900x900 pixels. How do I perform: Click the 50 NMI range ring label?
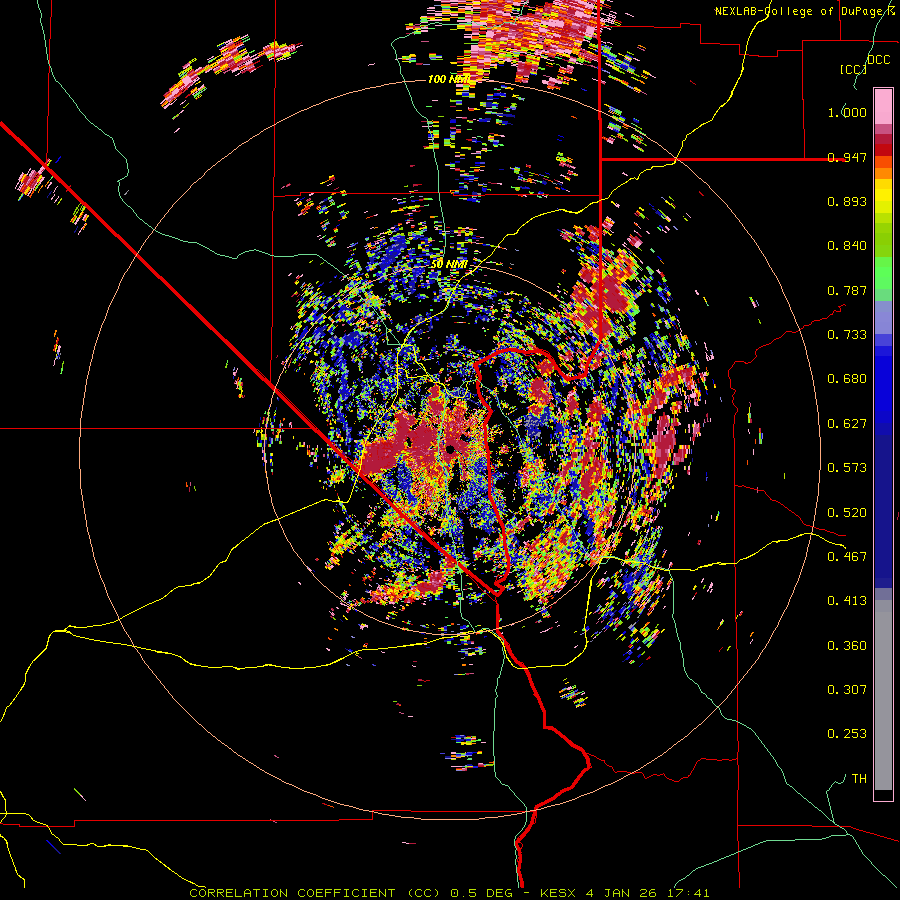click(449, 264)
